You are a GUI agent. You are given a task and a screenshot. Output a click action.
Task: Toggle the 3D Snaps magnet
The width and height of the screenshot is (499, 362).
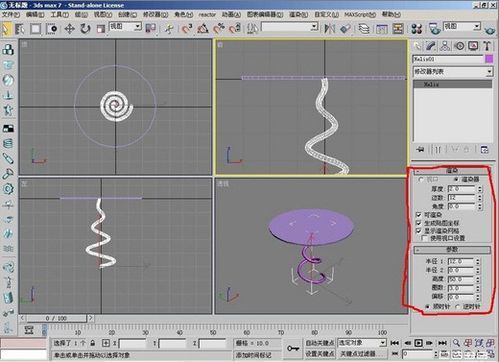click(x=187, y=29)
